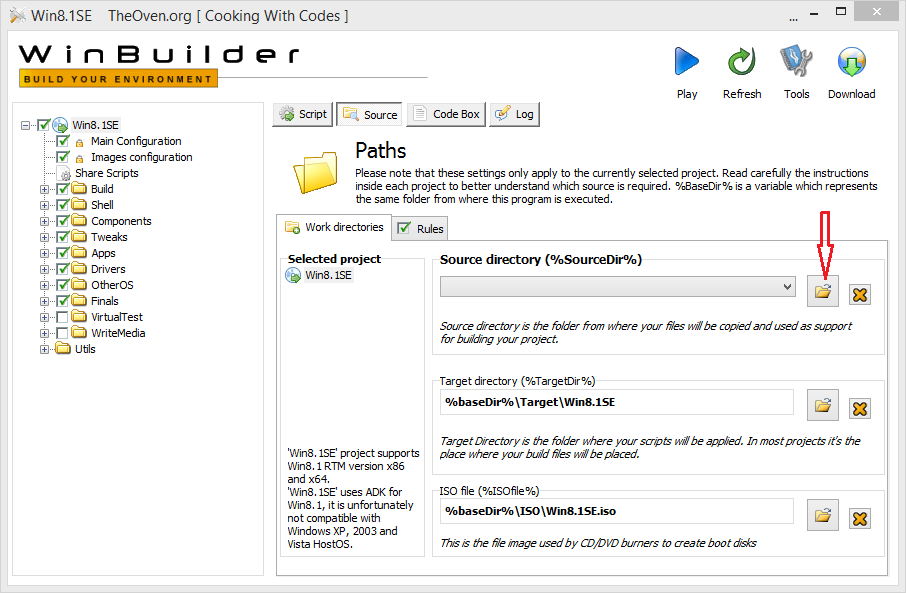Viewport: 906px width, 593px height.
Task: Open the Code Box tab
Action: click(446, 114)
